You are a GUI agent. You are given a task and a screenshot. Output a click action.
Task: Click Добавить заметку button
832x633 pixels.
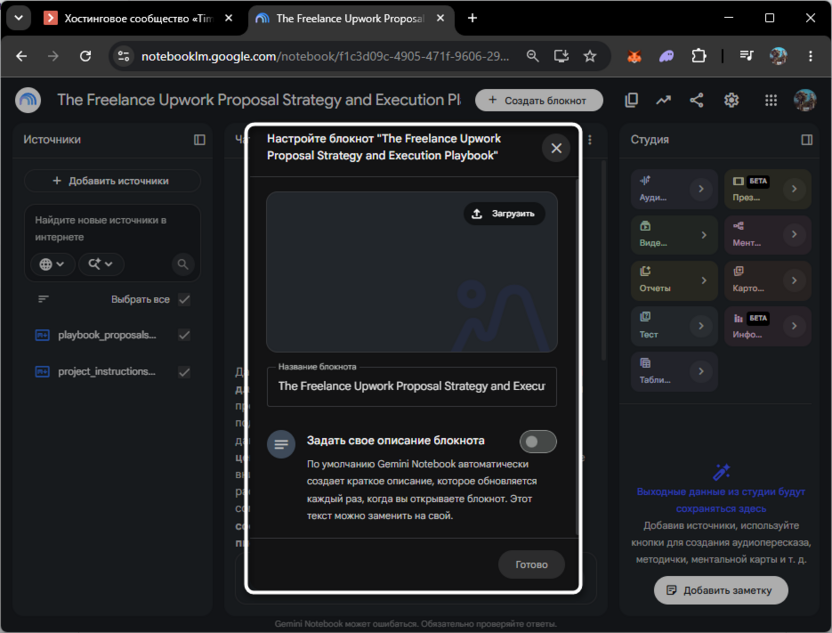coord(721,590)
